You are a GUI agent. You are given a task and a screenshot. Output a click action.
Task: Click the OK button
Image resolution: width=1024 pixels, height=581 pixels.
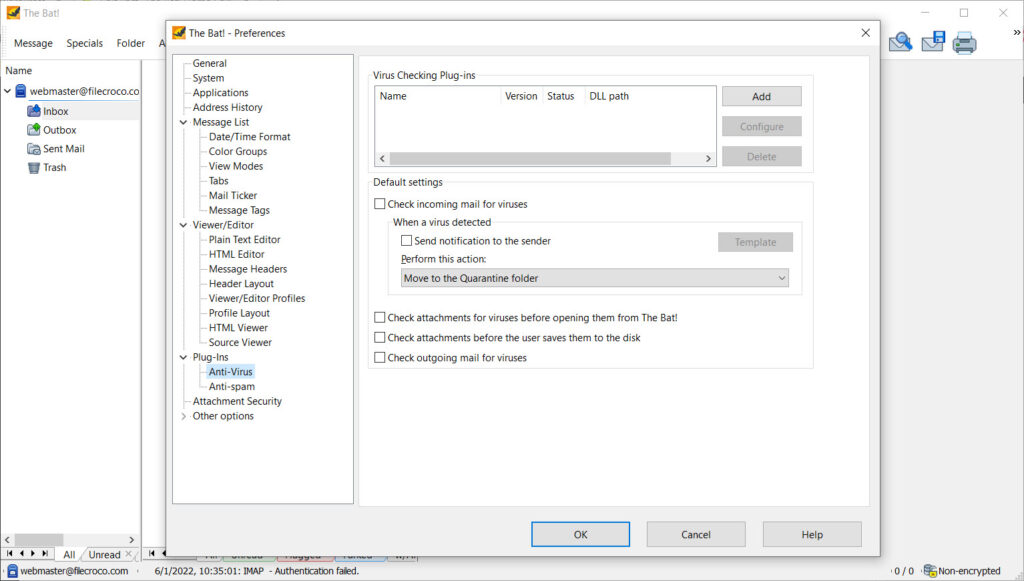click(x=581, y=534)
